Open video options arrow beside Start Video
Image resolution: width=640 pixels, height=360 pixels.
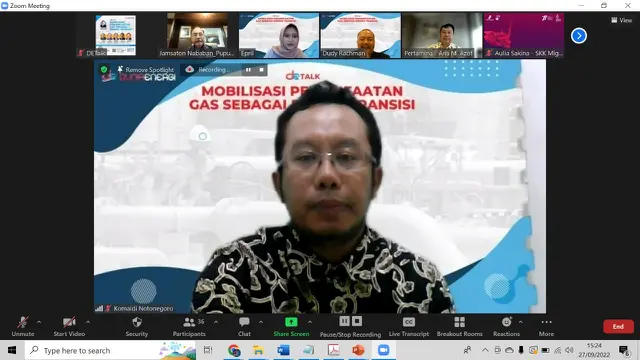coord(88,322)
